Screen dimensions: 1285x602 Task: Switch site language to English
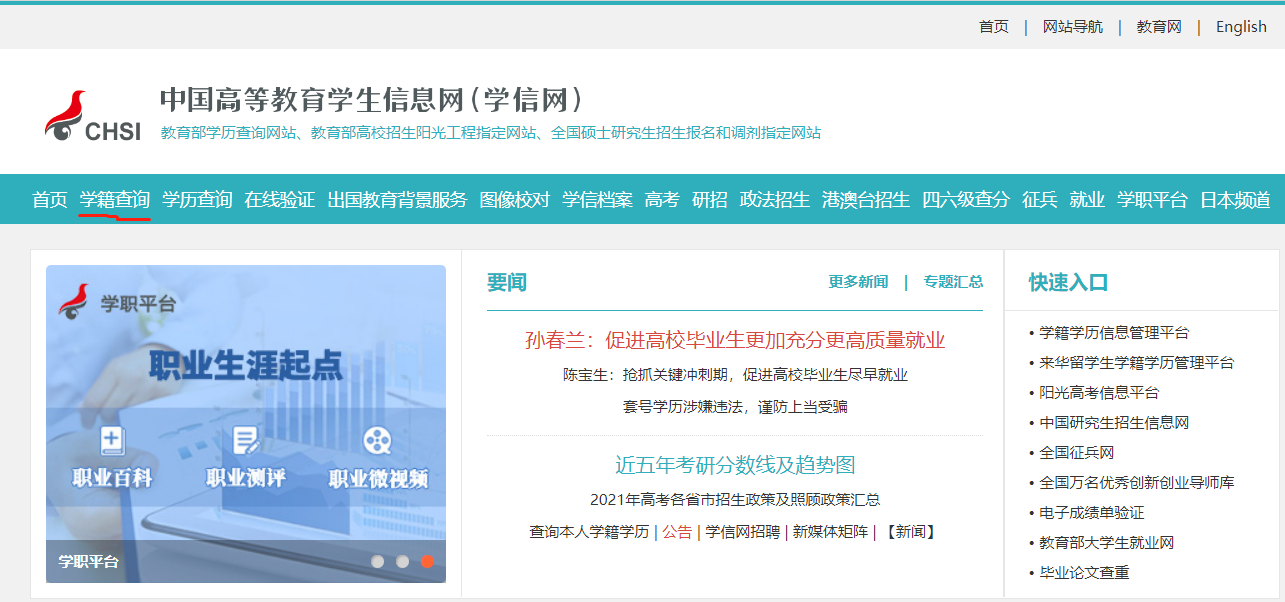[1241, 27]
